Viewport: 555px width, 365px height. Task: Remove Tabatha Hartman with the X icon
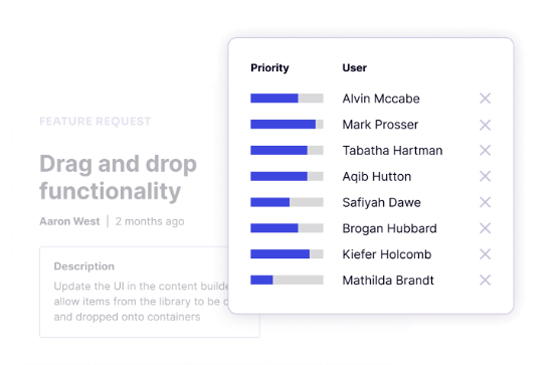pyautogui.click(x=485, y=150)
